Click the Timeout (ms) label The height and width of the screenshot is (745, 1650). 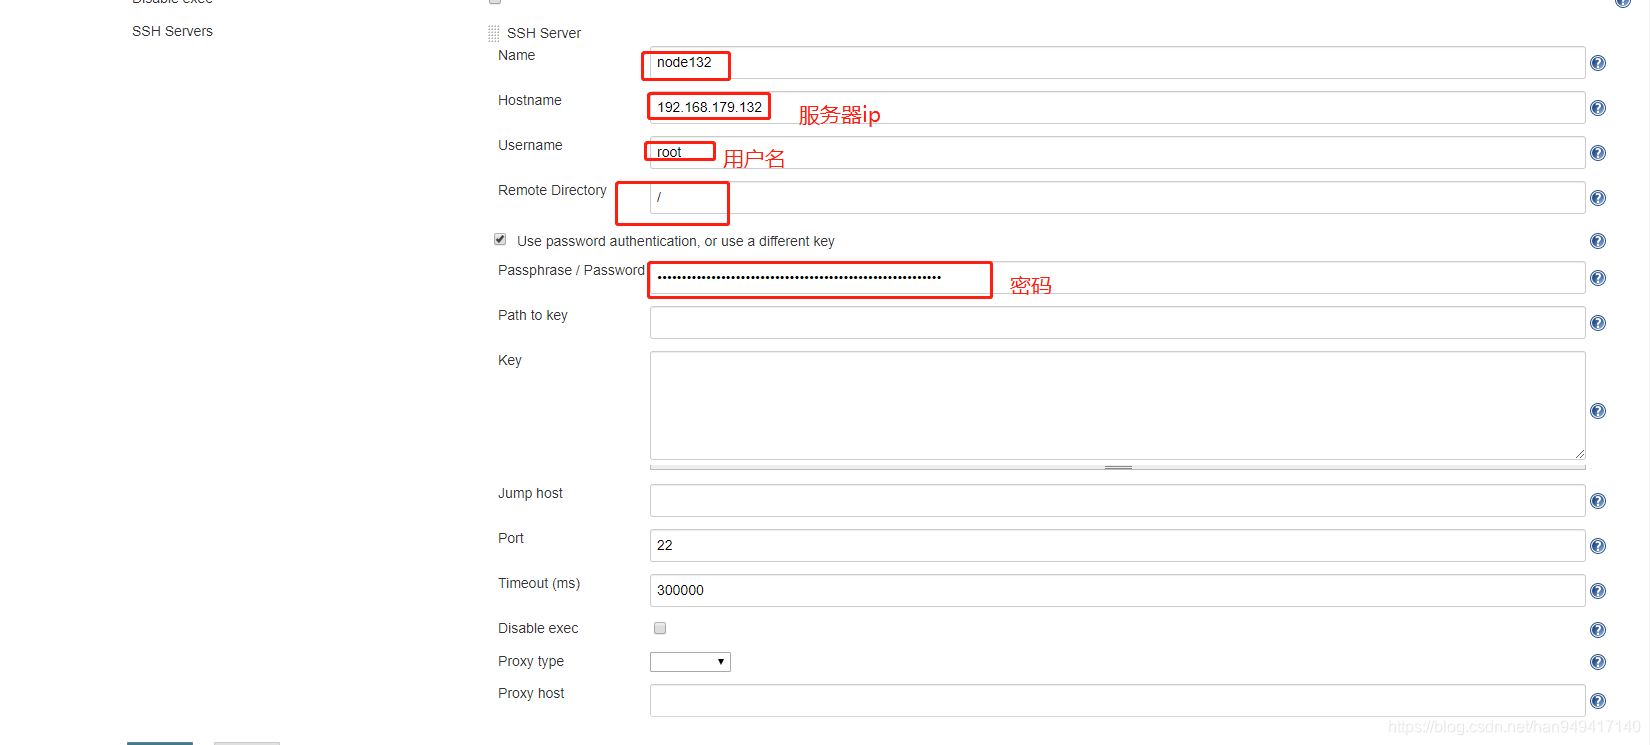[x=539, y=583]
